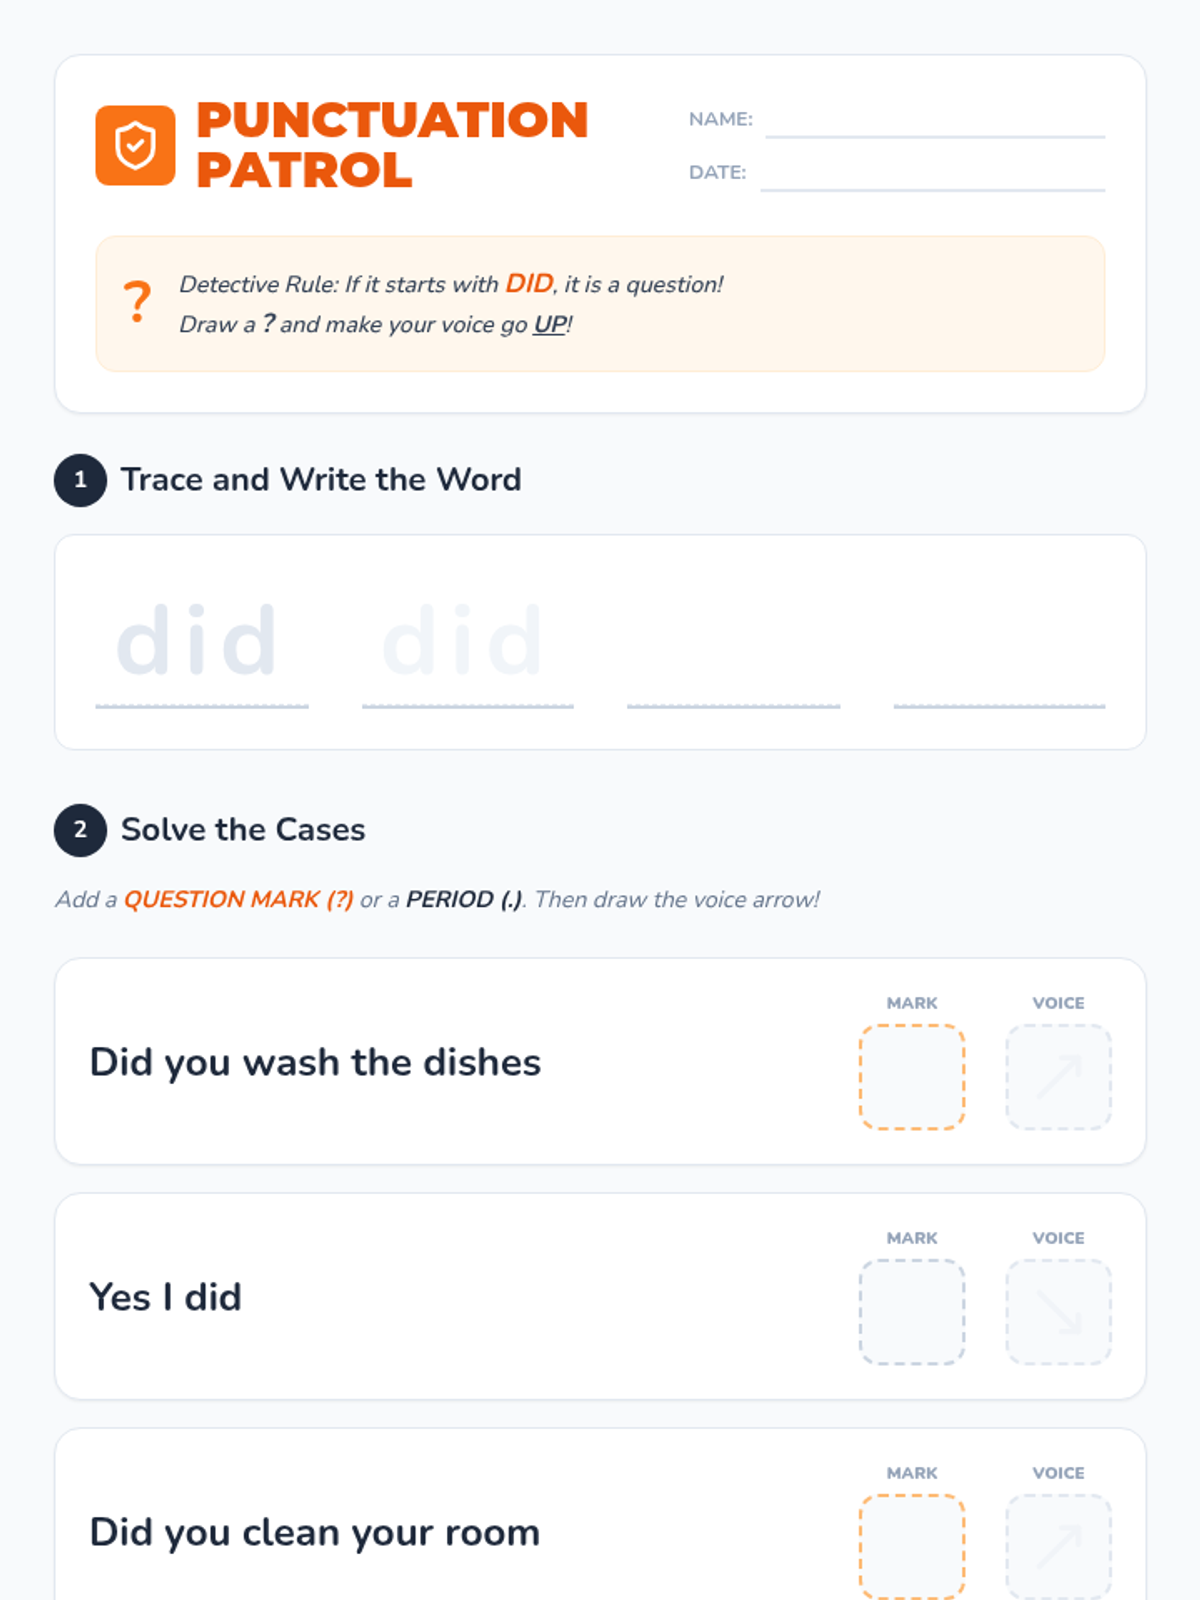This screenshot has height=1600, width=1200.
Task: Click the up arrow voice box for dishes
Action: [x=1058, y=1077]
